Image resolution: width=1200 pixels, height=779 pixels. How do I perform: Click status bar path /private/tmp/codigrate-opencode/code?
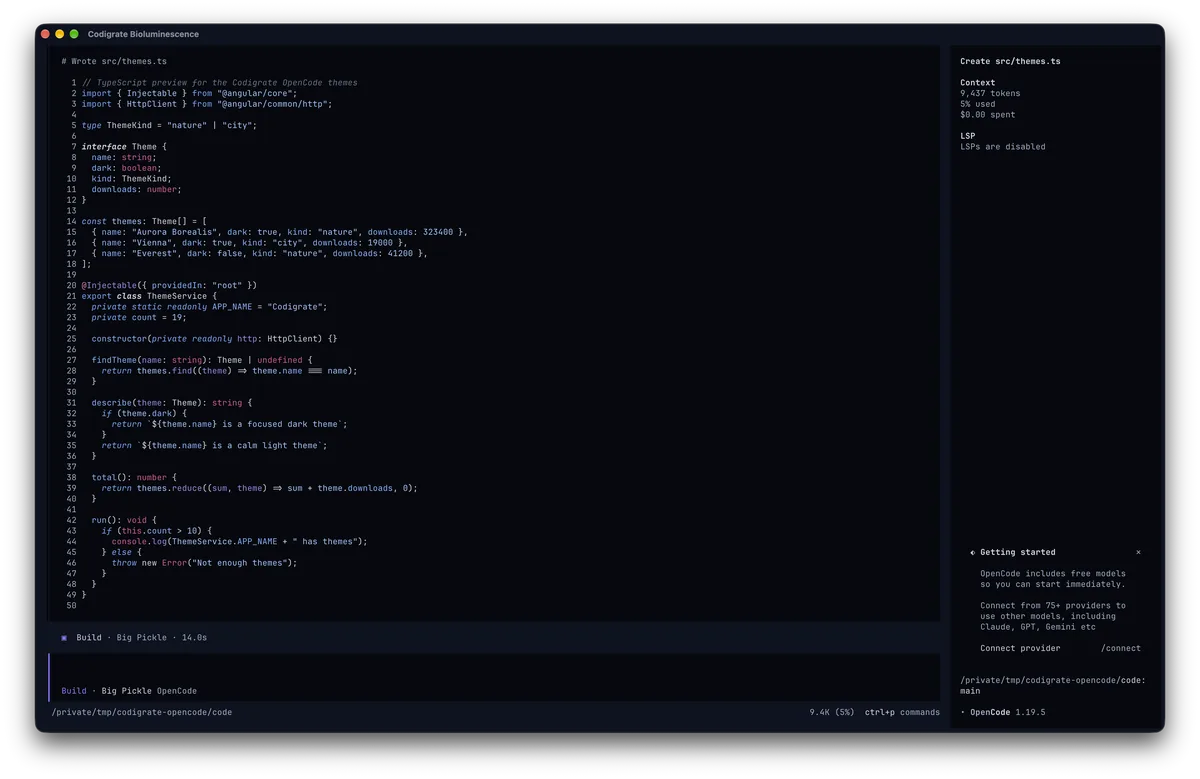[x=142, y=712]
